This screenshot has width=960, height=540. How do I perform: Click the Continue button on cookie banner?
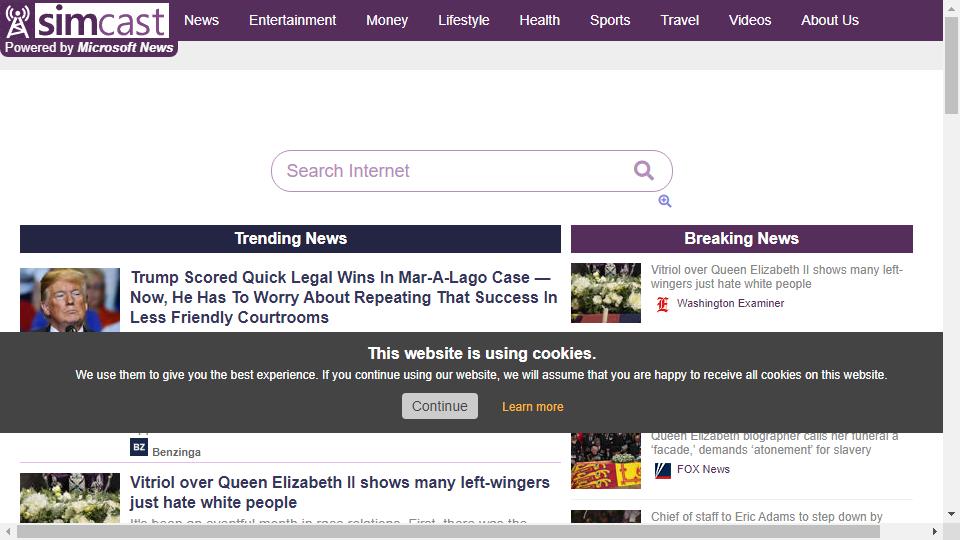coord(440,406)
